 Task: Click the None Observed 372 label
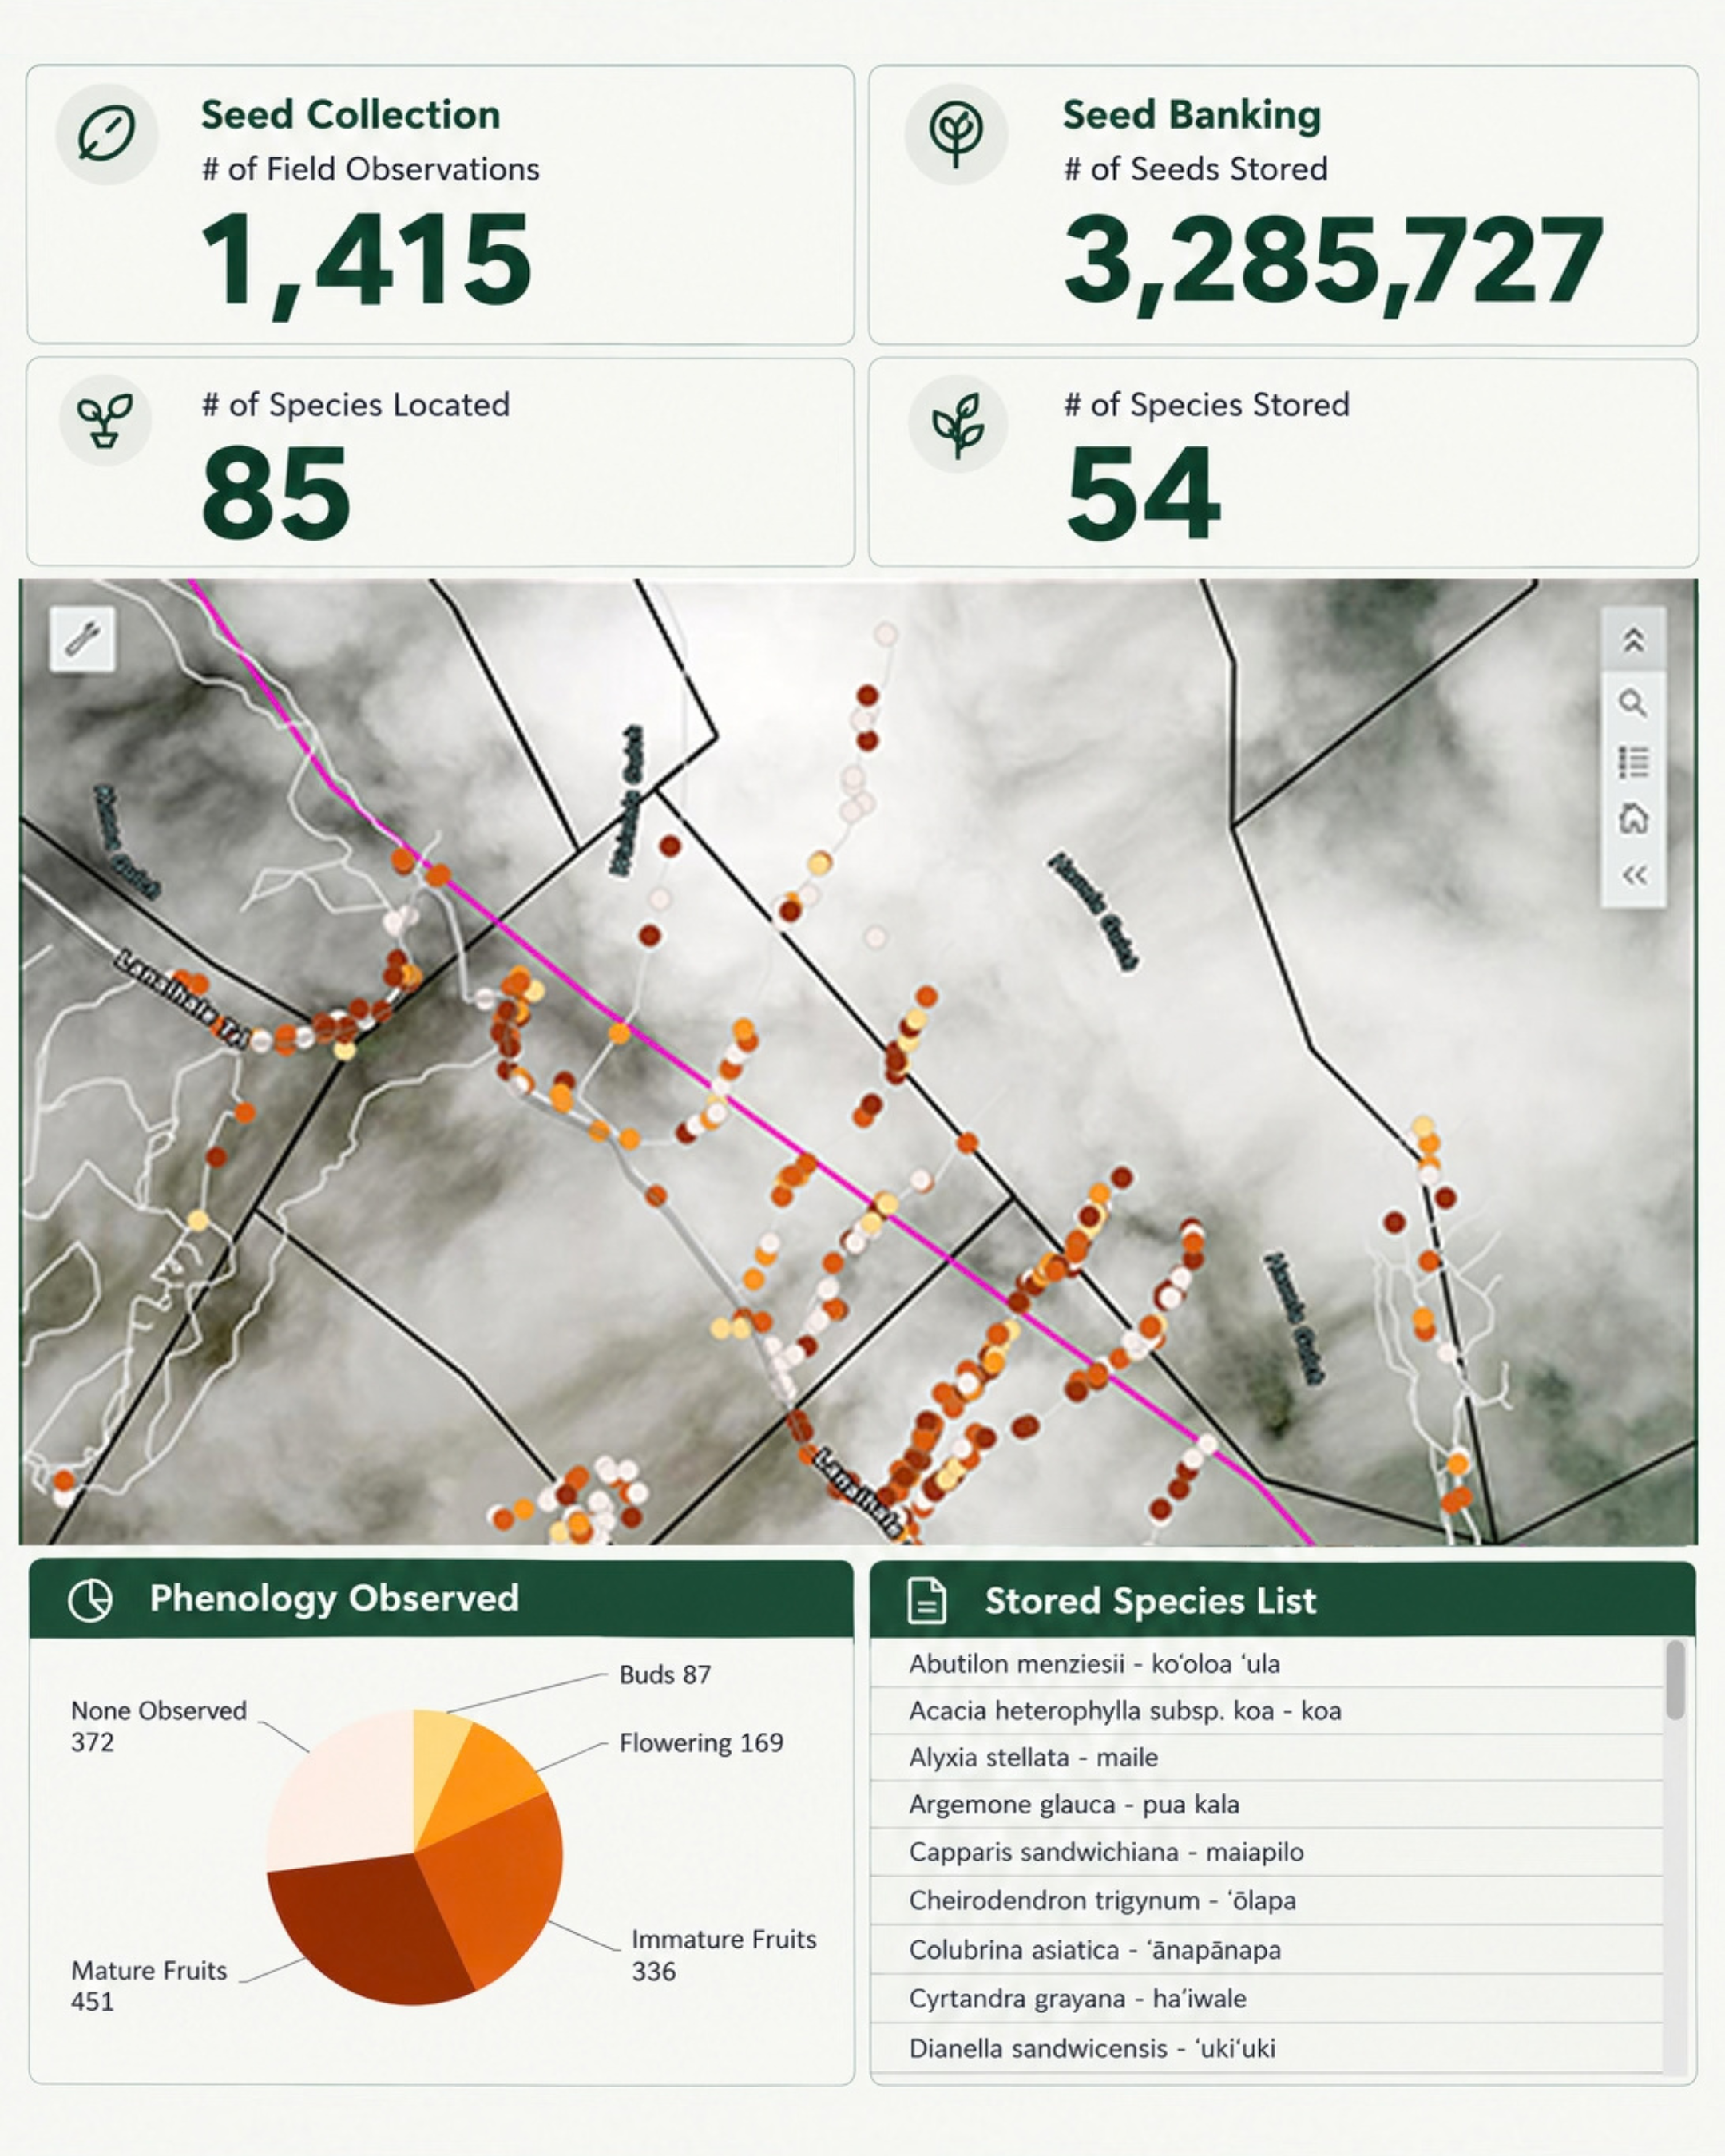[158, 1726]
